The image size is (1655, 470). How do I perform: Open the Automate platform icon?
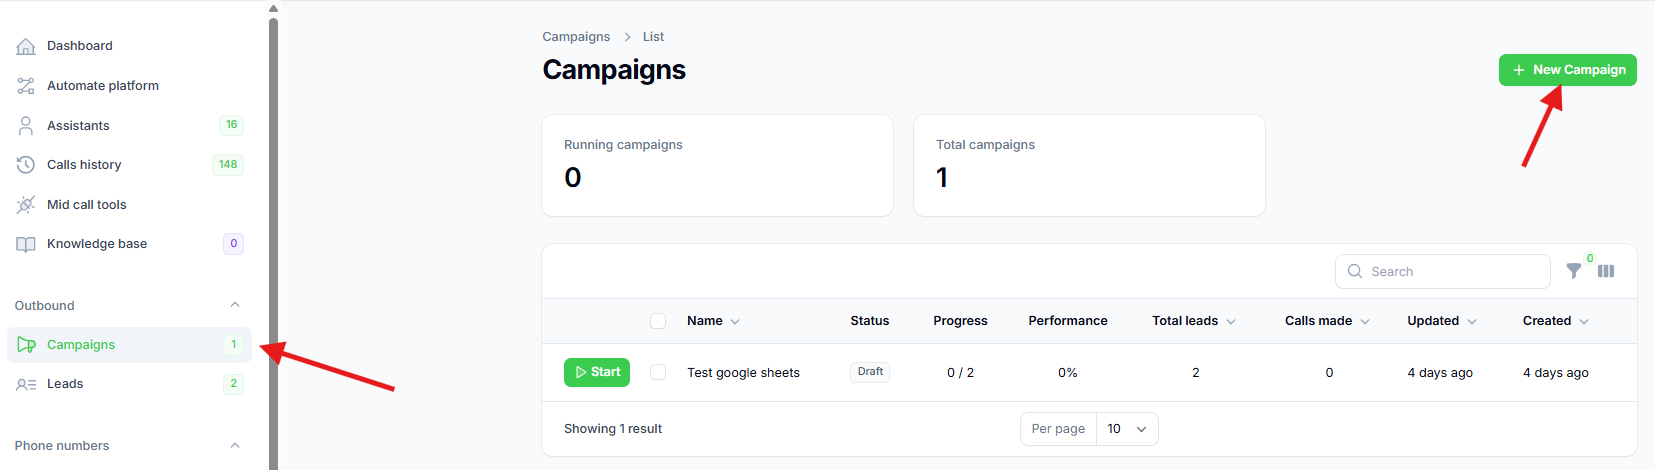point(26,86)
